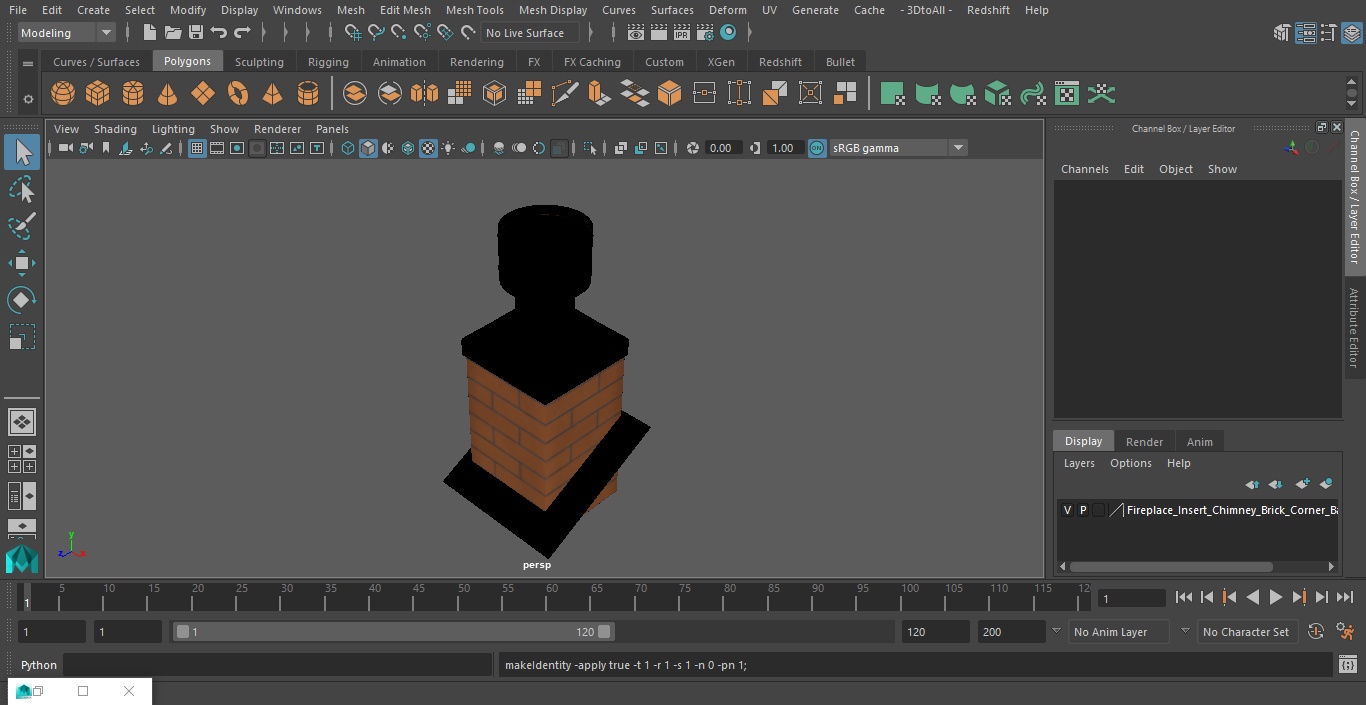Click the taskbar restore window icon
The height and width of the screenshot is (705, 1366).
point(38,691)
